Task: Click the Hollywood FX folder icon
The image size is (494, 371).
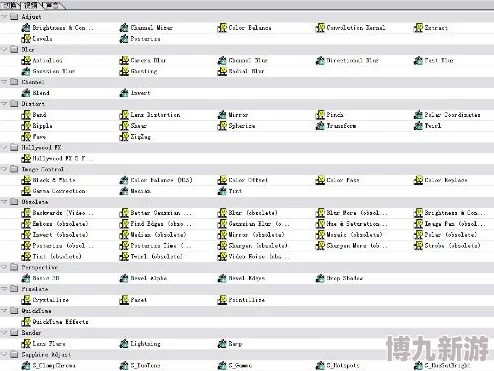Action: [x=14, y=147]
